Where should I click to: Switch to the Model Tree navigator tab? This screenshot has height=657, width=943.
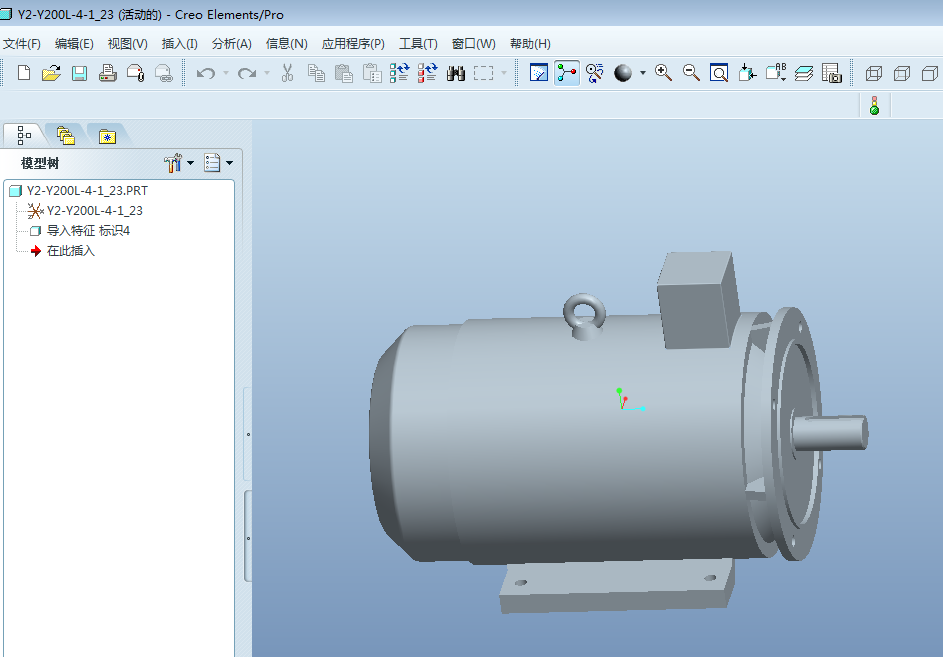[x=24, y=135]
